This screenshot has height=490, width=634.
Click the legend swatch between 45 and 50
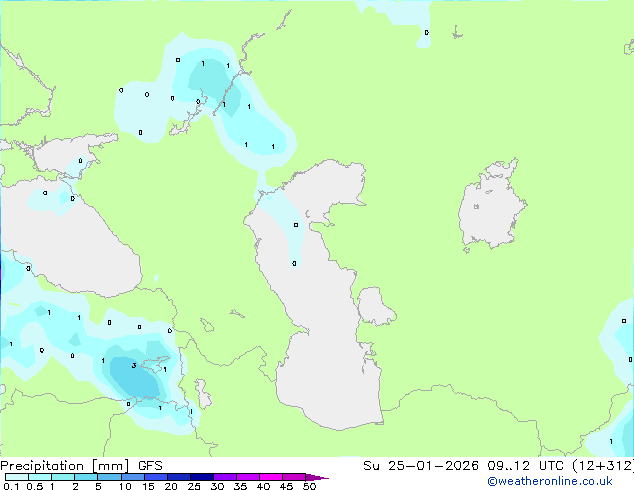tap(294, 477)
